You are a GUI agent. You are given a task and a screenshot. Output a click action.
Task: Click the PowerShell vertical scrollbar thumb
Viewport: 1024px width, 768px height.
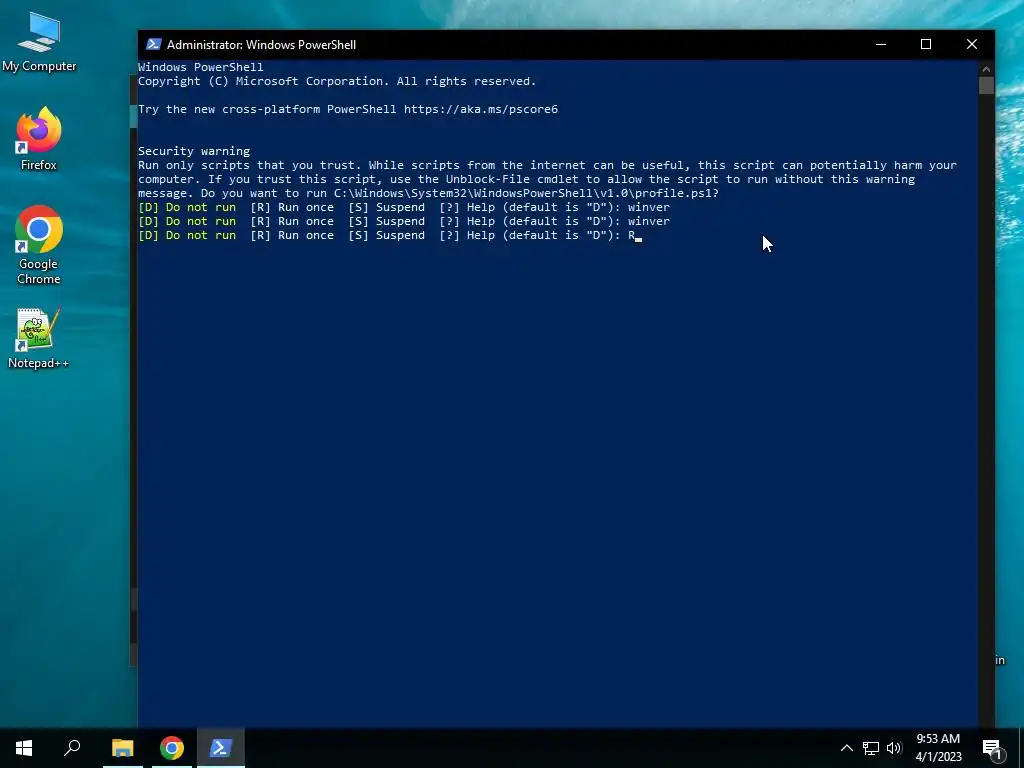coord(986,86)
